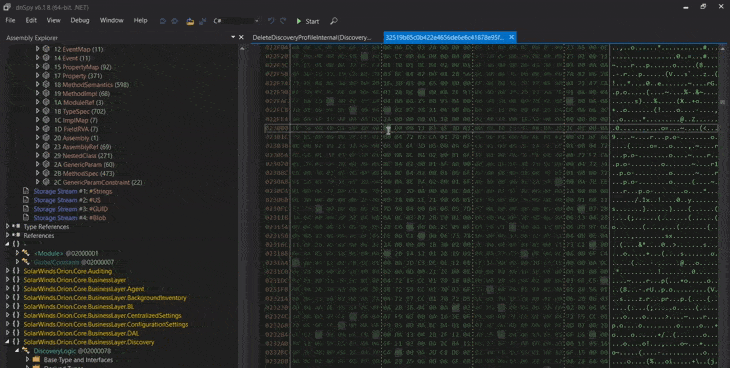Click the table icon beside 20 Assembly

(x=46, y=138)
